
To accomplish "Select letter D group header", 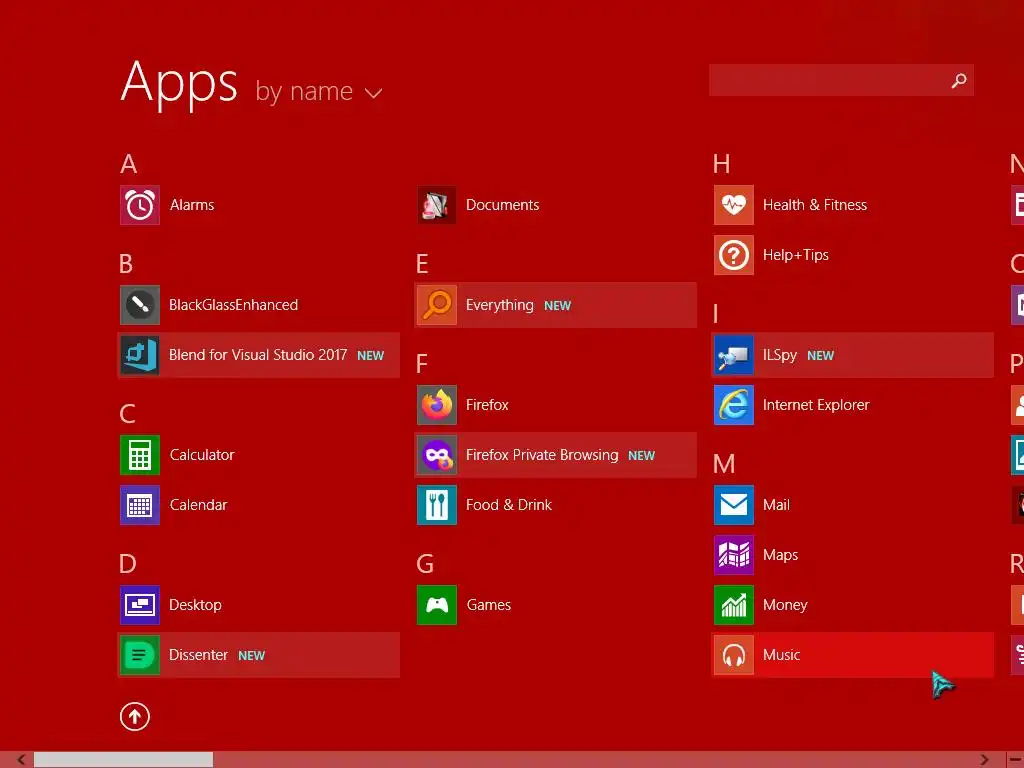I will (128, 564).
